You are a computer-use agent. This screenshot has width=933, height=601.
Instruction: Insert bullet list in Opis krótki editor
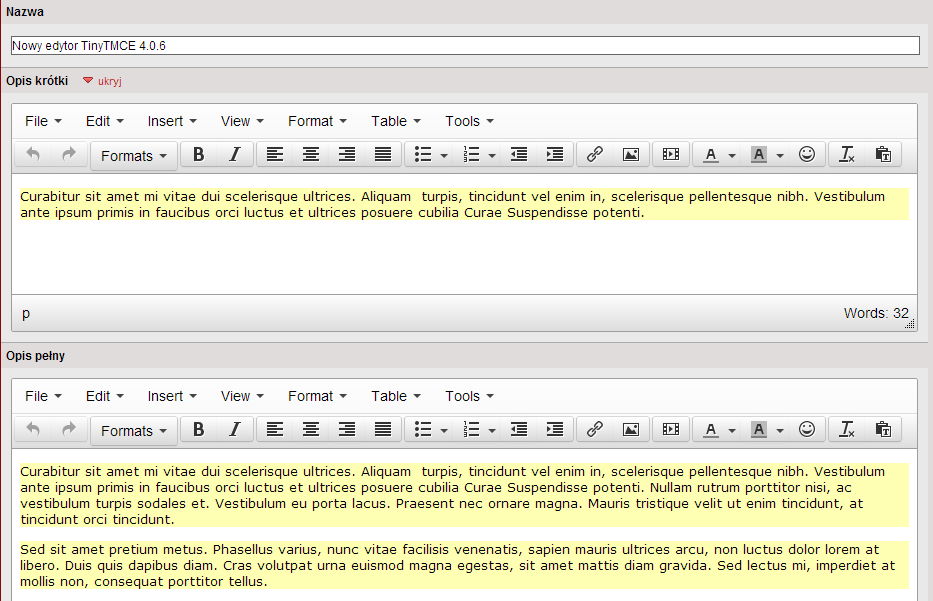[x=422, y=155]
